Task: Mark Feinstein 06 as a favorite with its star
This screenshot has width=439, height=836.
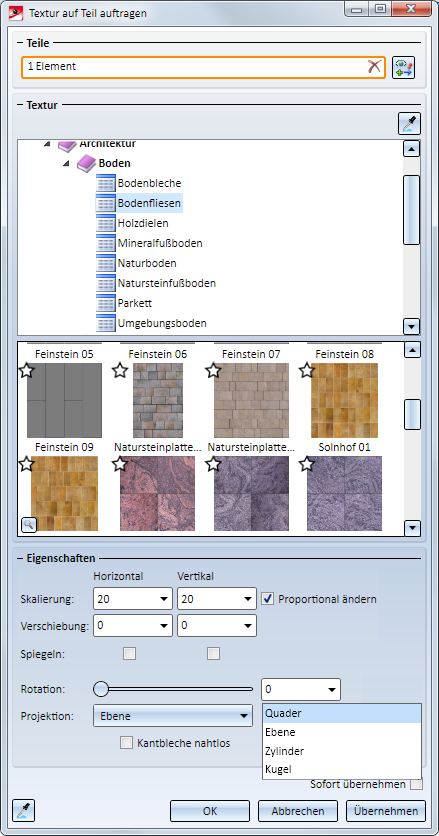Action: [x=120, y=371]
